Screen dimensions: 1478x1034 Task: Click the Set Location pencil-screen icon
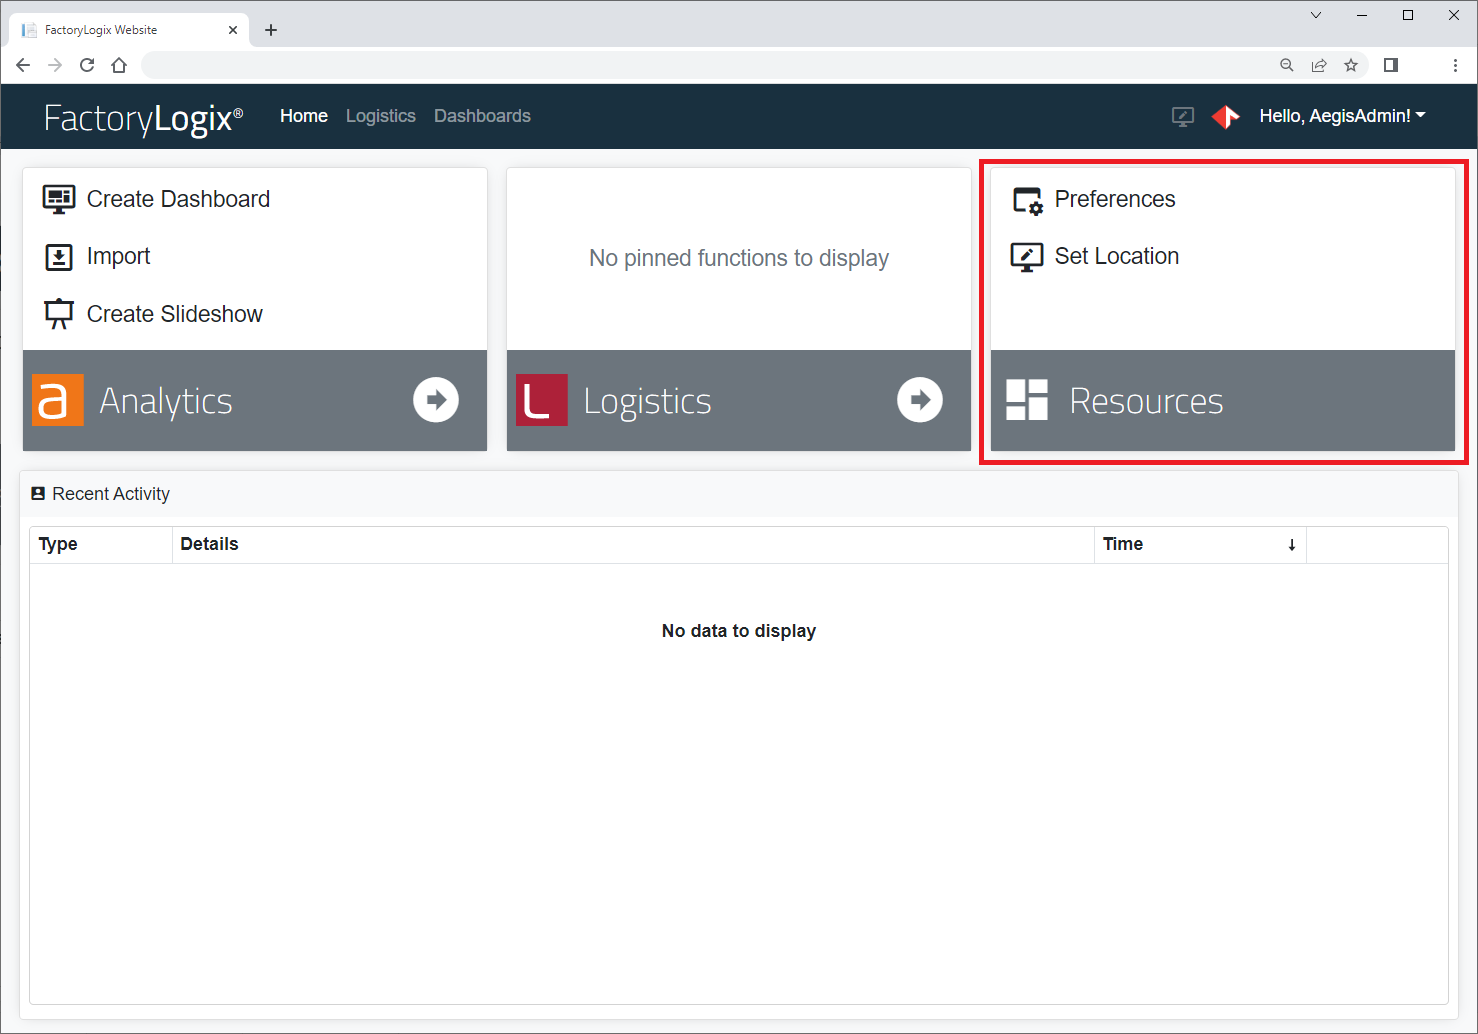(1026, 256)
